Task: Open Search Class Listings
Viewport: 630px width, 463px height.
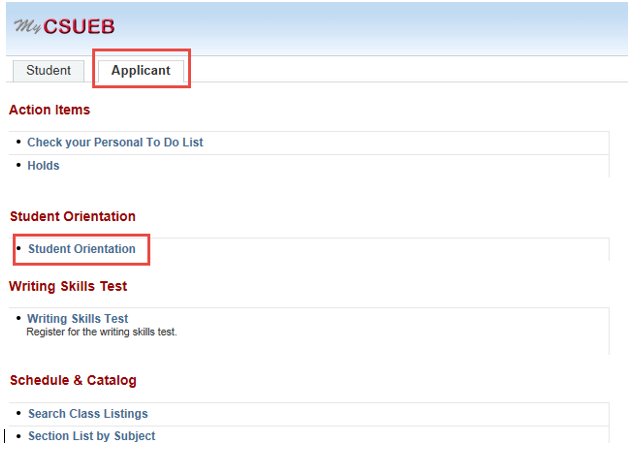Action: 88,414
